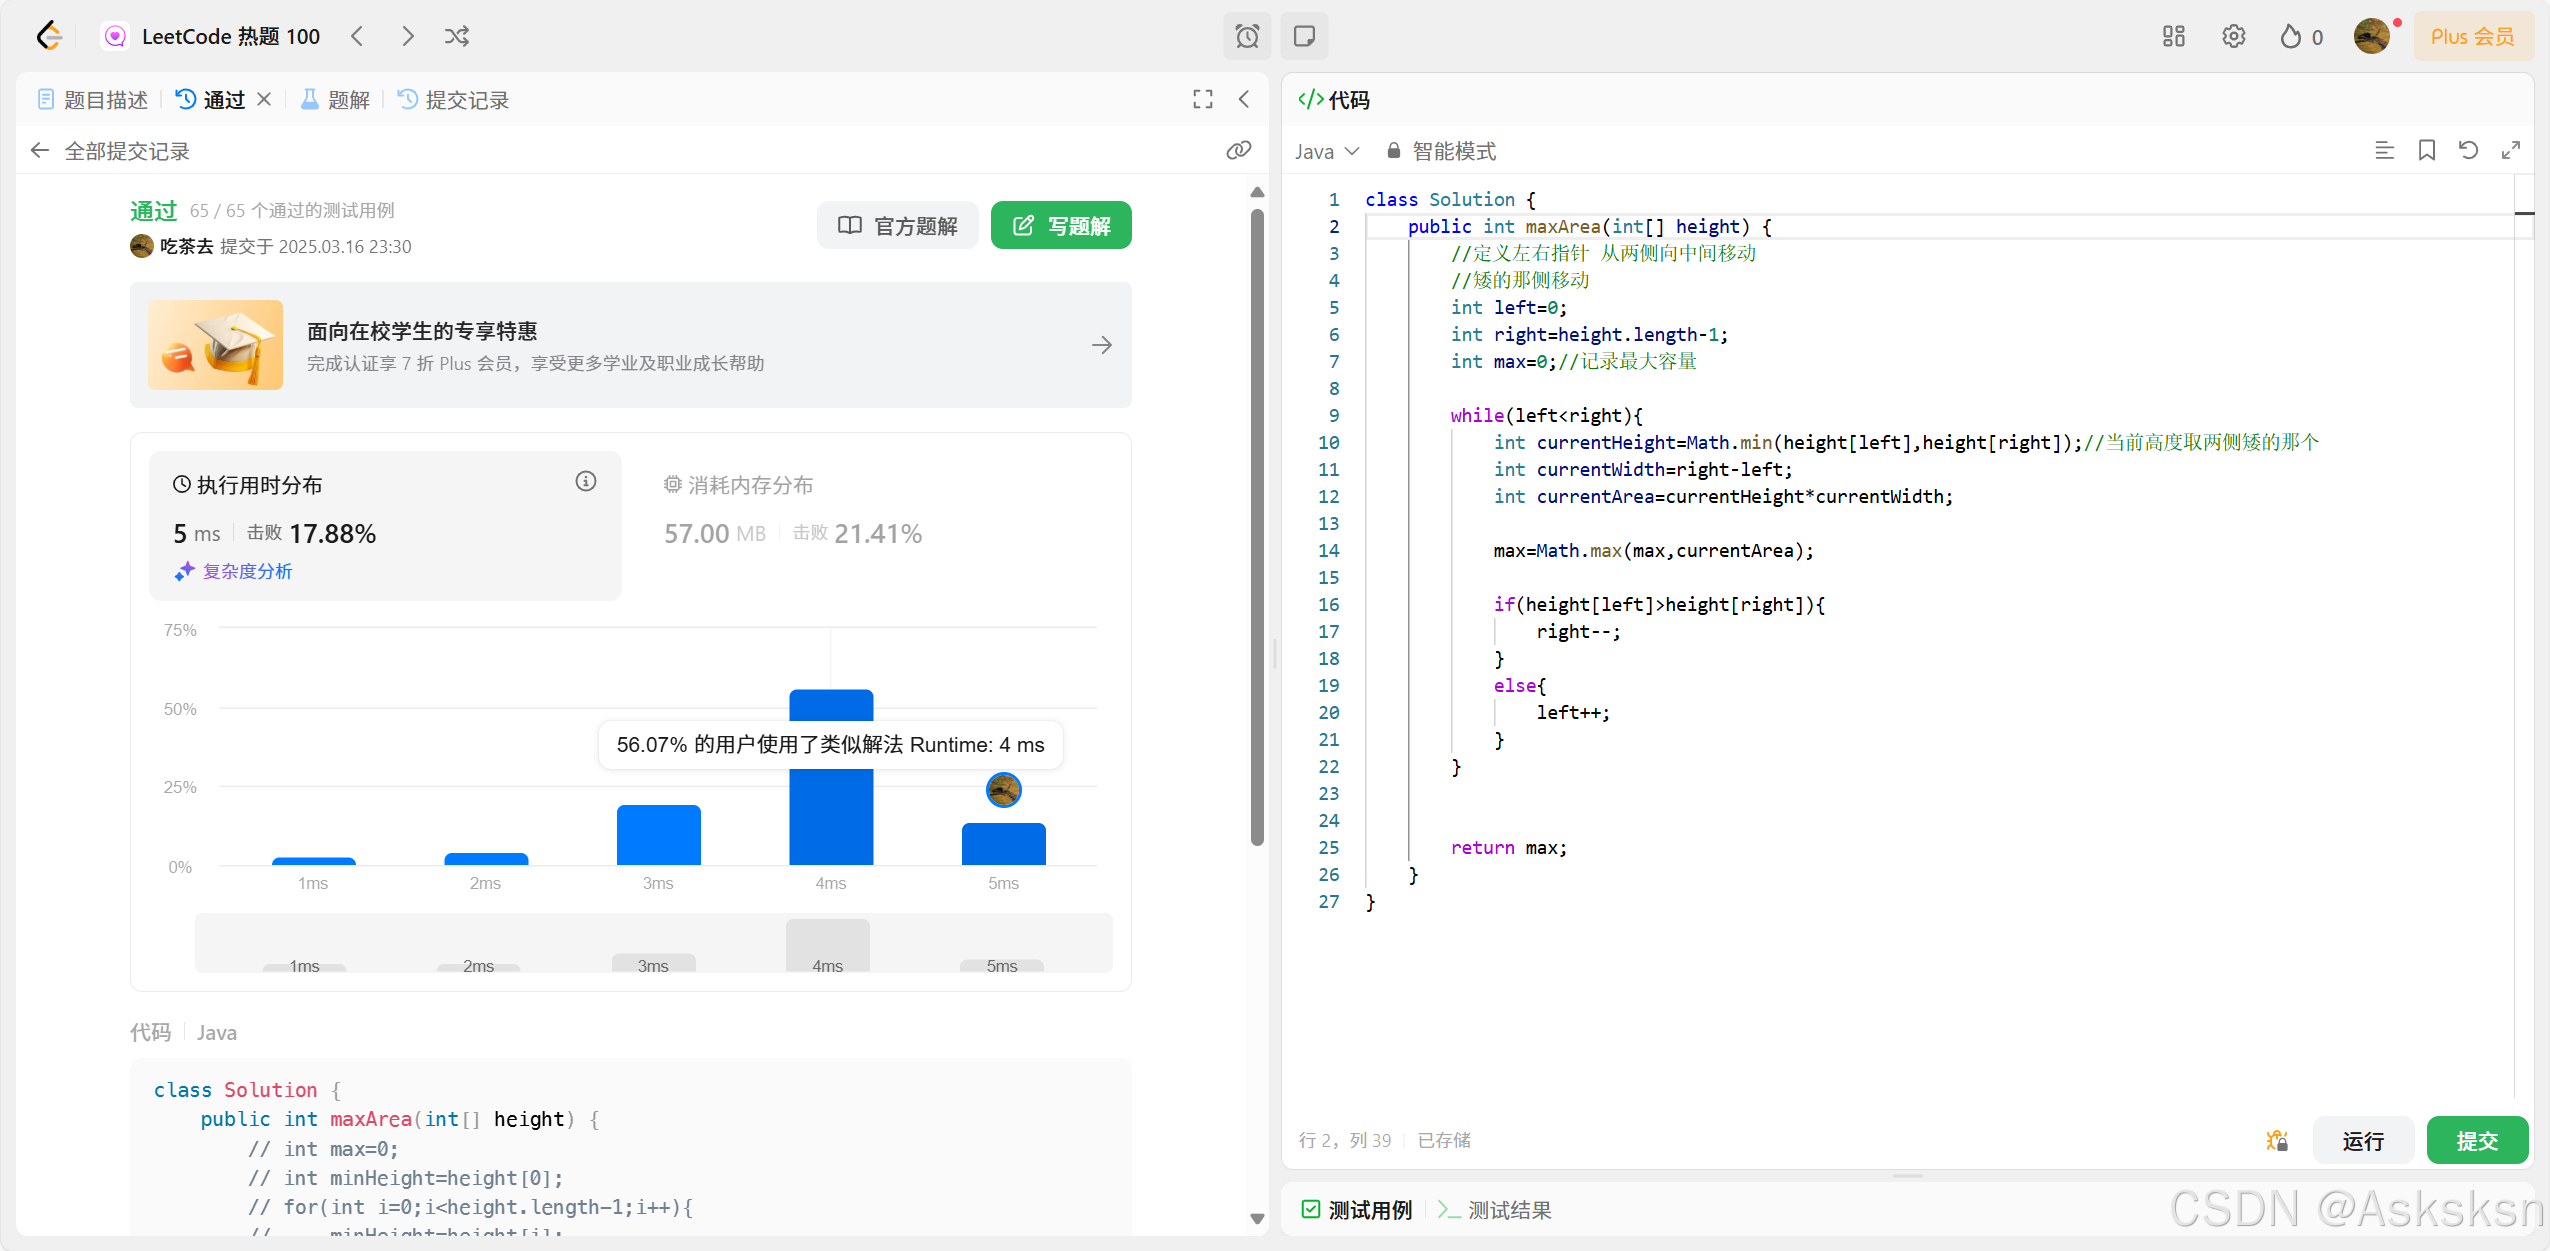Image resolution: width=2550 pixels, height=1251 pixels.
Task: Open the alarm timer icon
Action: (1247, 37)
